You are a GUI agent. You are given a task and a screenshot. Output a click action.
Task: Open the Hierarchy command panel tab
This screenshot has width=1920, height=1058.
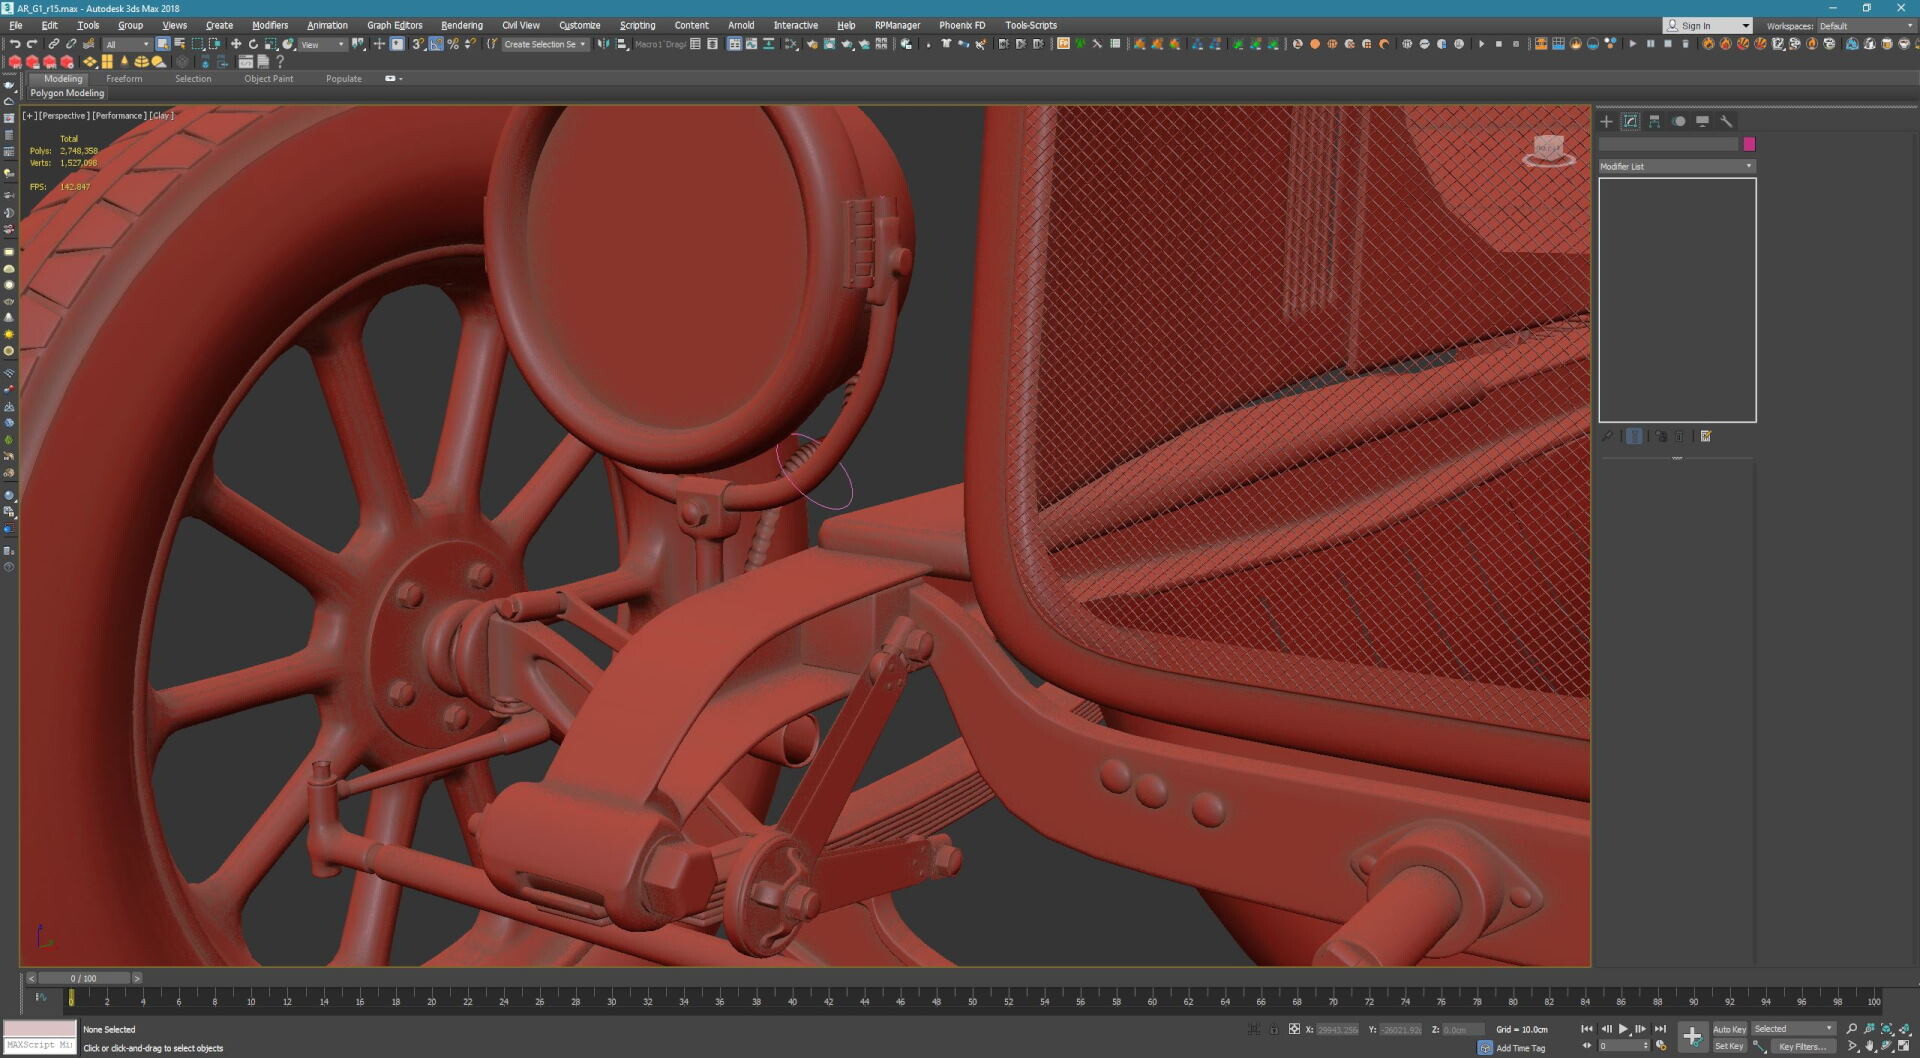pos(1654,121)
